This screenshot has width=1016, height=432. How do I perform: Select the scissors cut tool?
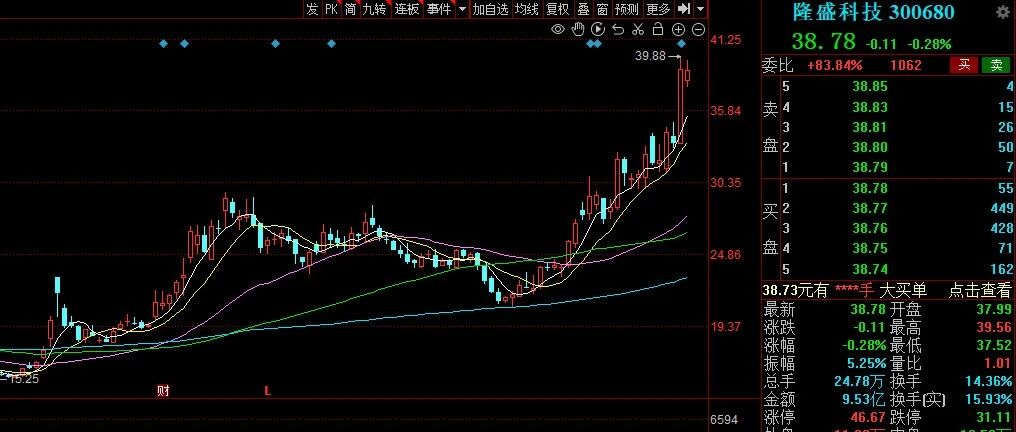(x=638, y=29)
